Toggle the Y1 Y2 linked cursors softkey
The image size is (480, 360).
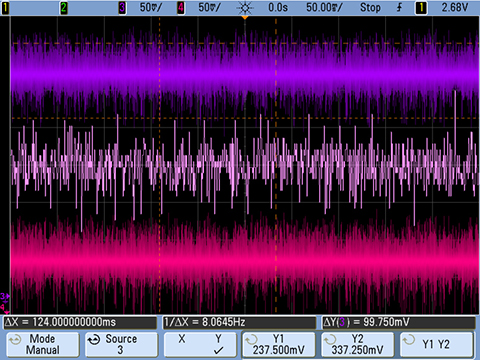click(436, 345)
